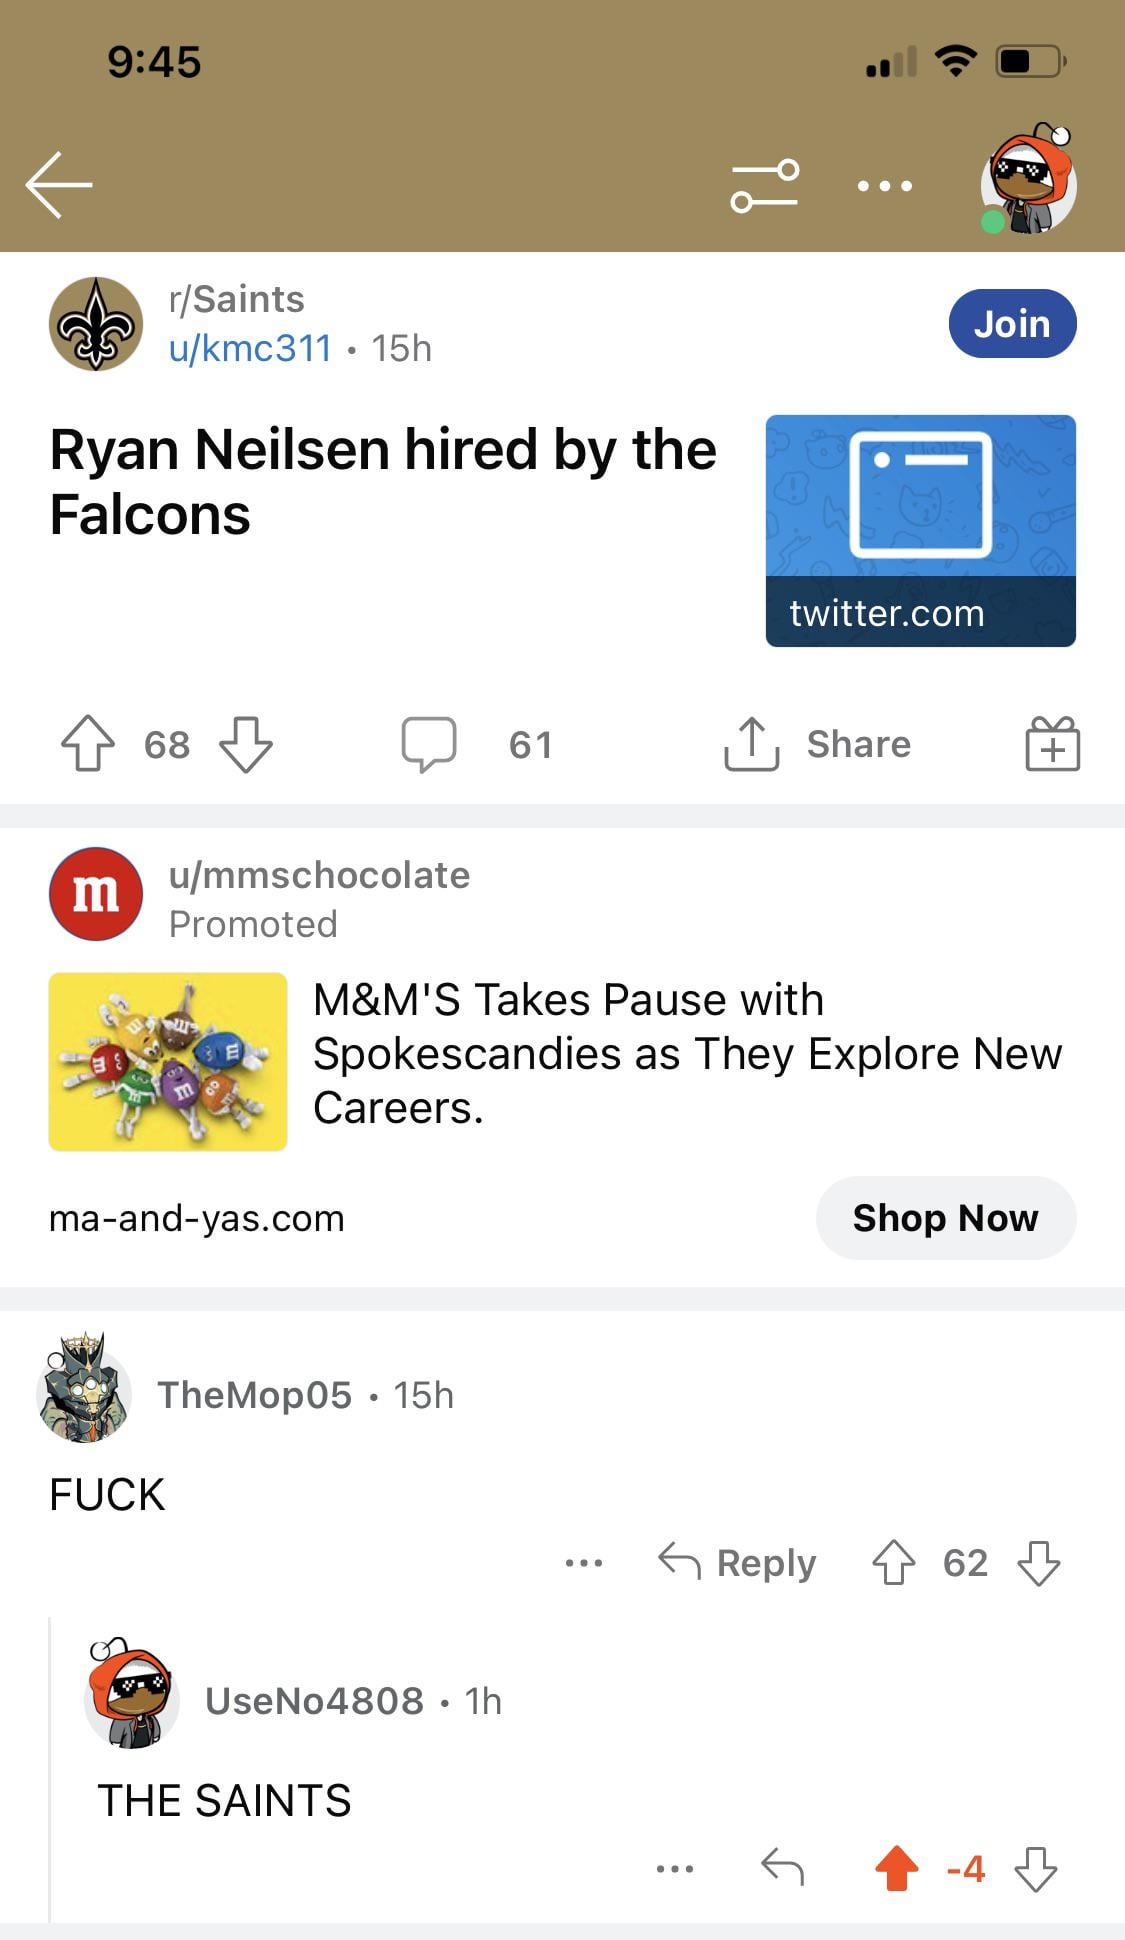
Task: Open the three-dot overflow menu in header
Action: (885, 186)
